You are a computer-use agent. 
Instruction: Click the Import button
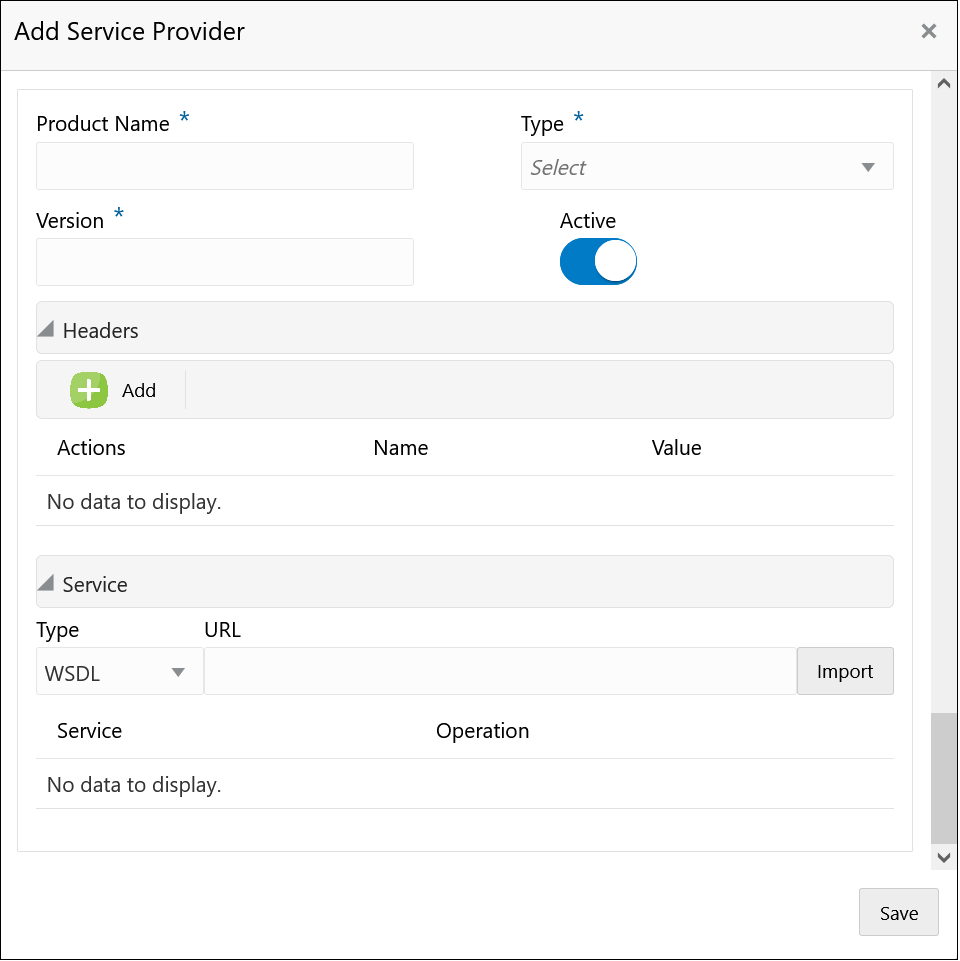click(845, 671)
